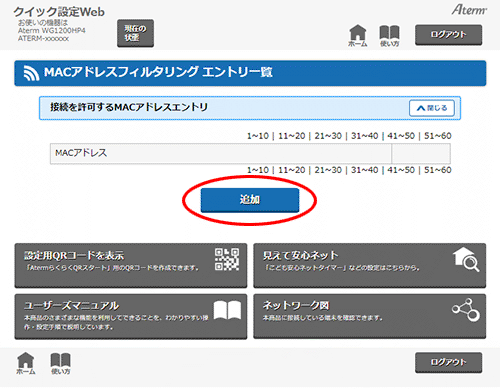This screenshot has width=500, height=389.
Task: Select upper 51~60 page link
Action: 438,136
